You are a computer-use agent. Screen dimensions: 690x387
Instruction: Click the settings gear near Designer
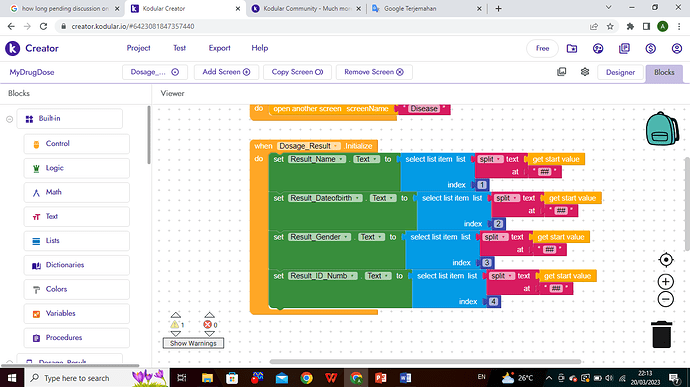coord(584,72)
